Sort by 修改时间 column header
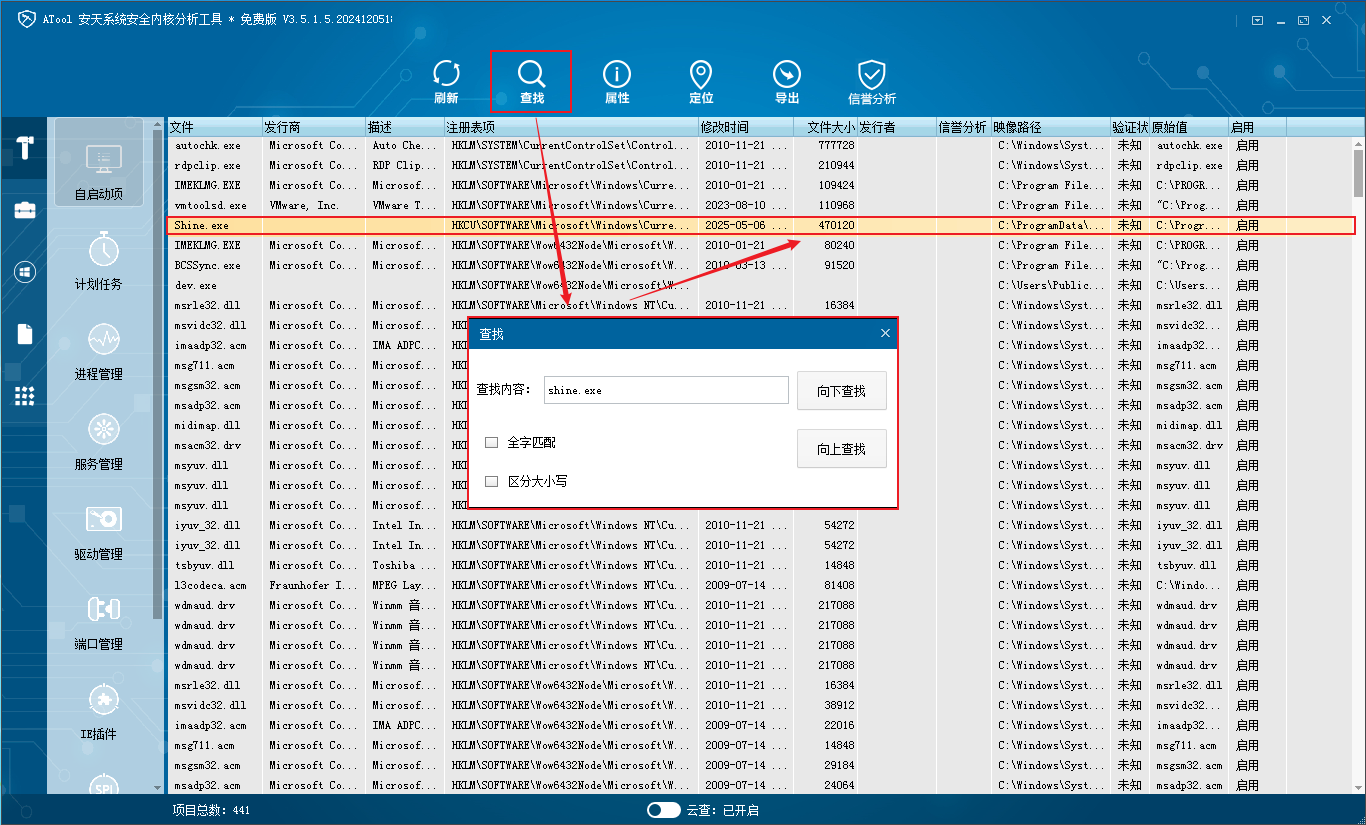Screen dimensions: 1366x825 745,127
